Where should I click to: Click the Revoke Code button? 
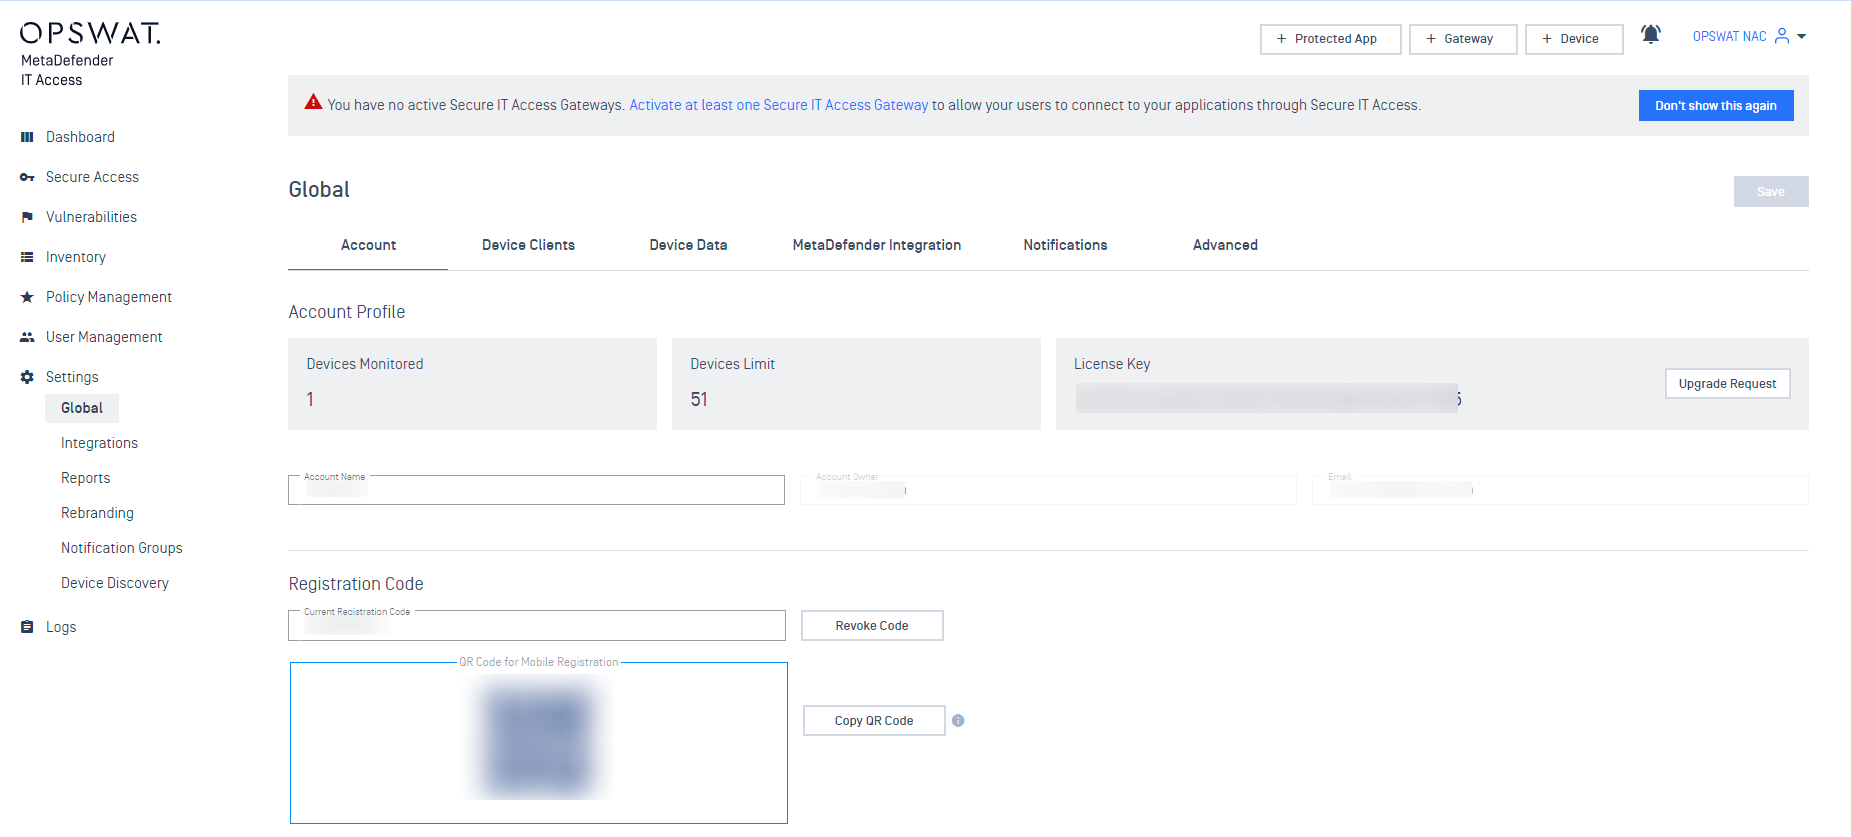tap(872, 626)
